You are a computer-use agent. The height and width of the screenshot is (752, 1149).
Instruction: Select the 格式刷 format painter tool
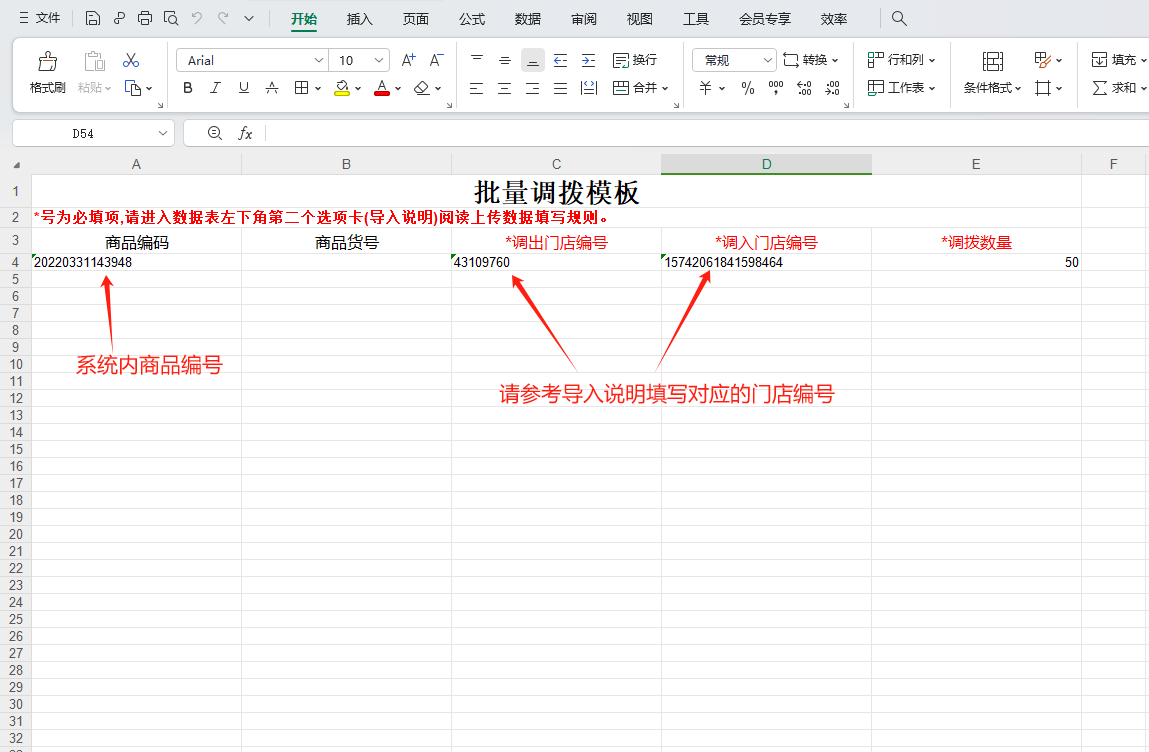point(47,72)
